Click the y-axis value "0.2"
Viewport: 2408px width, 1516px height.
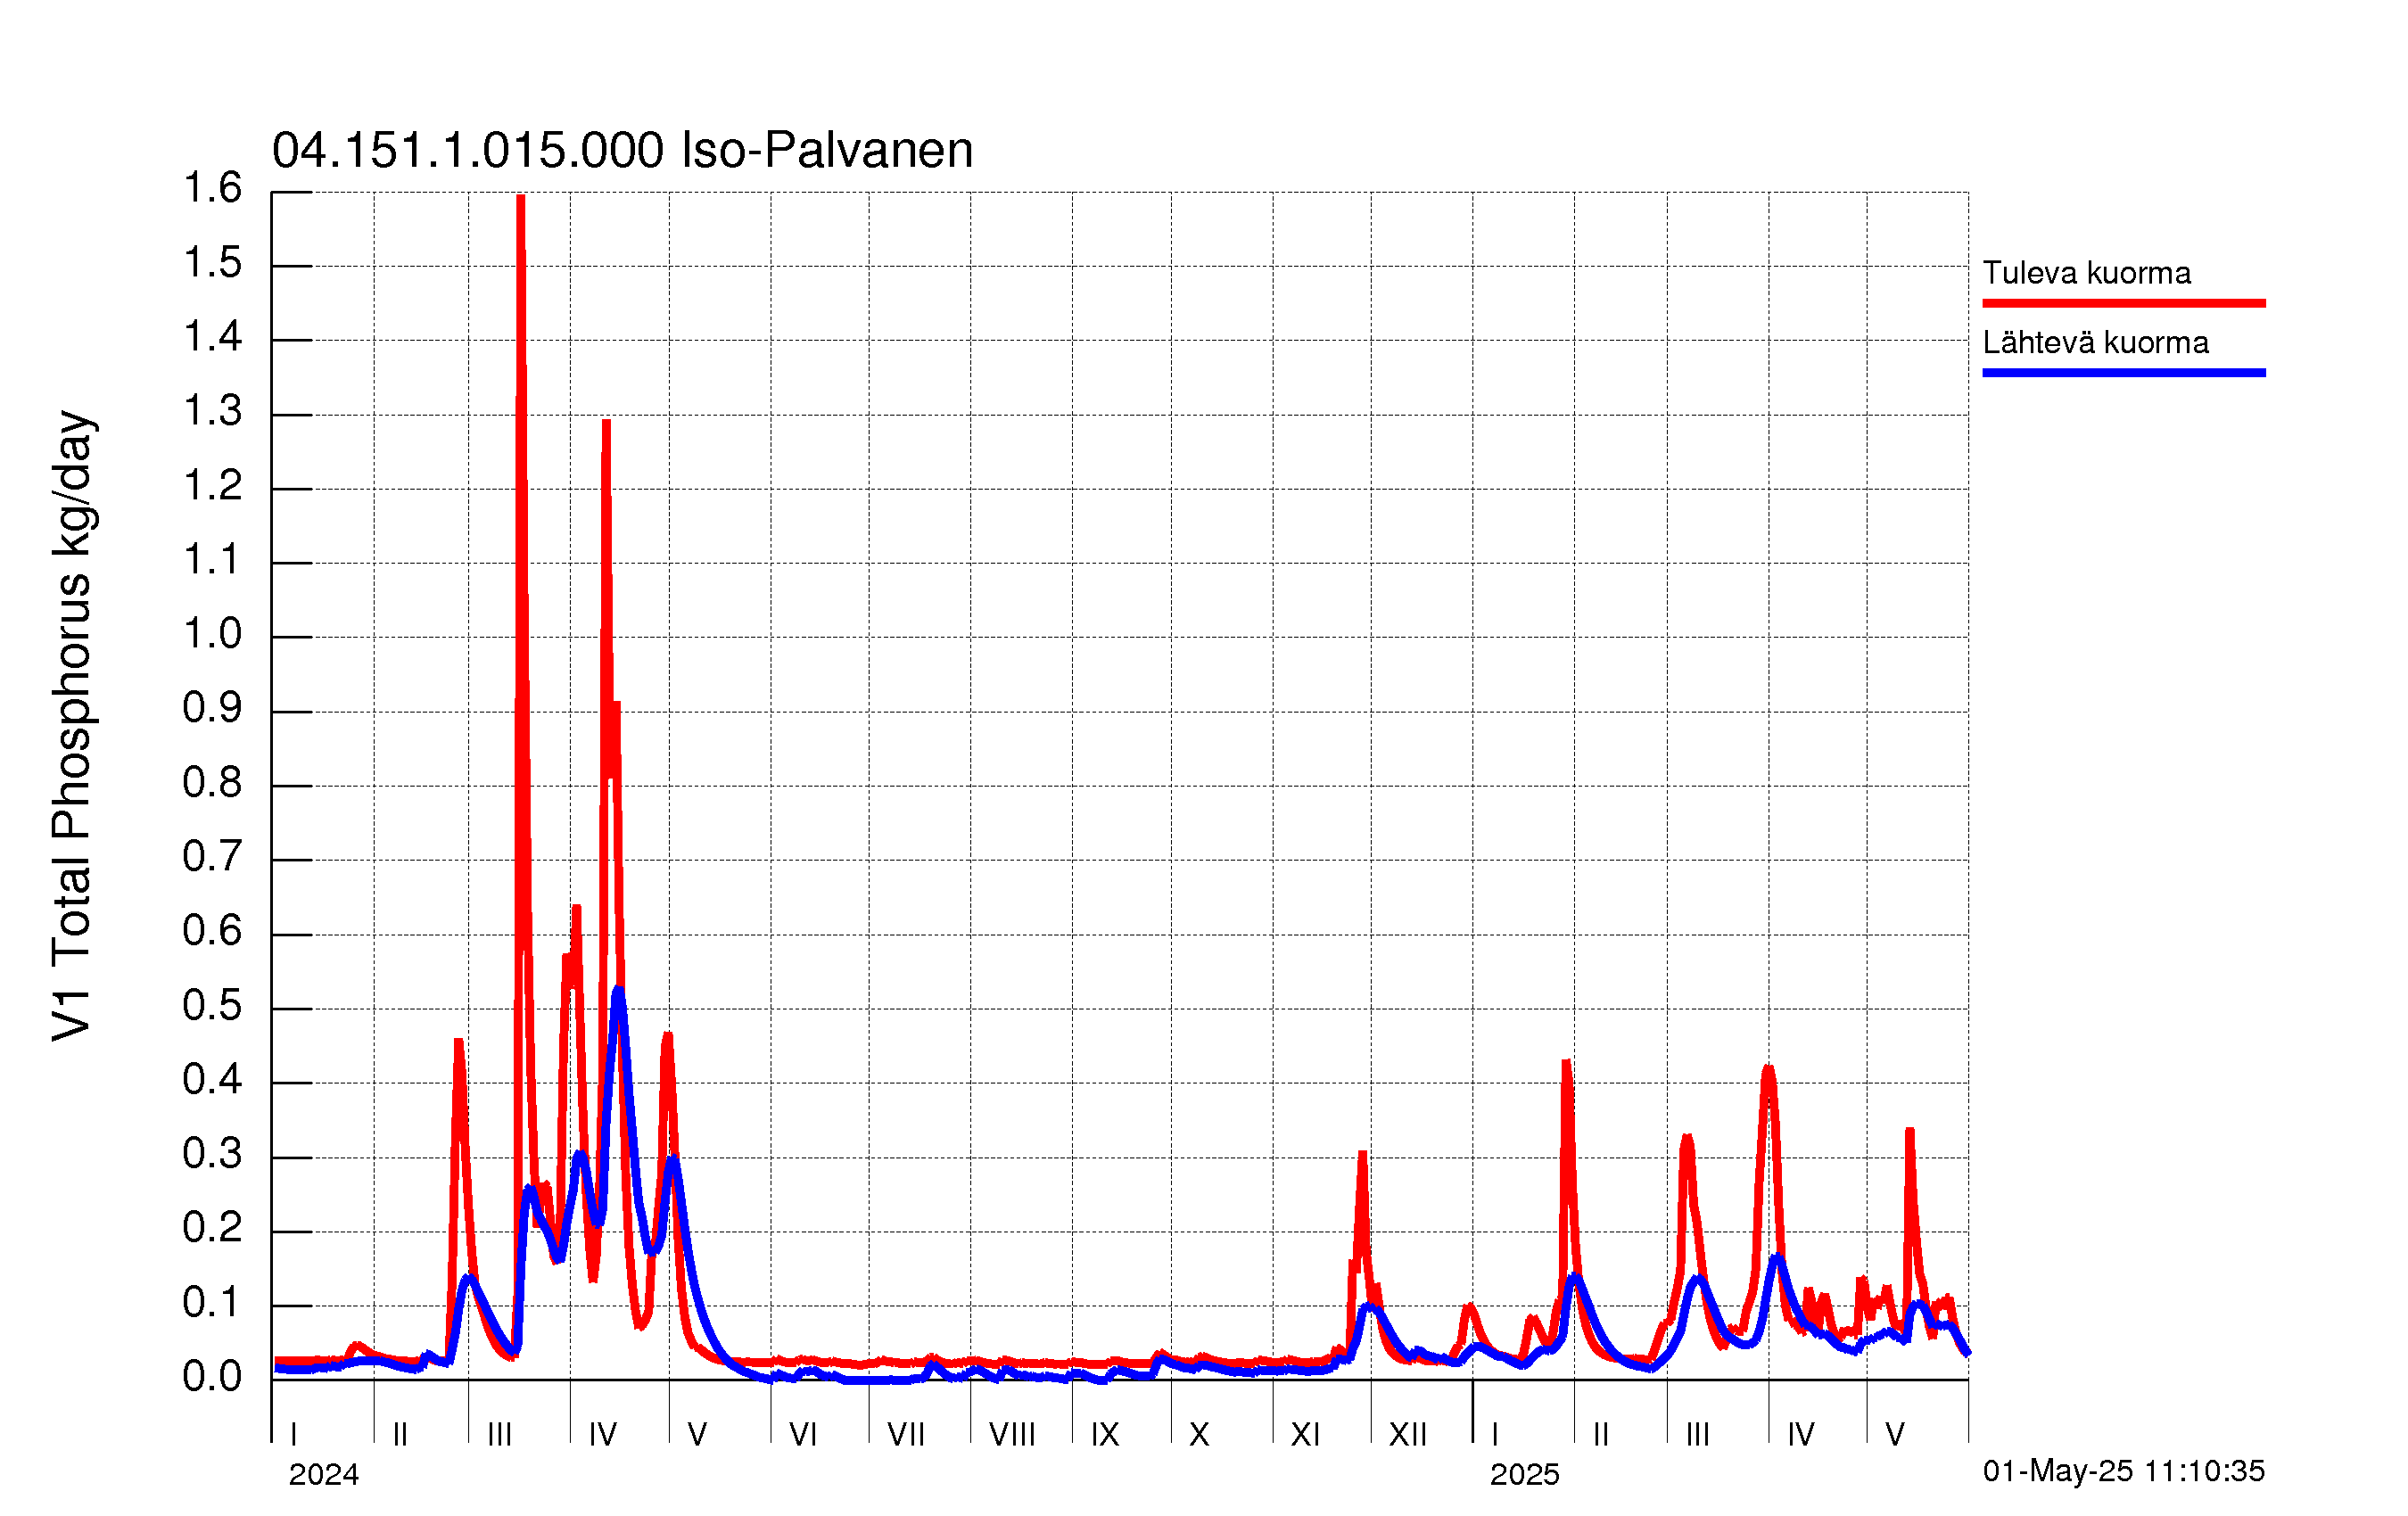click(212, 1228)
